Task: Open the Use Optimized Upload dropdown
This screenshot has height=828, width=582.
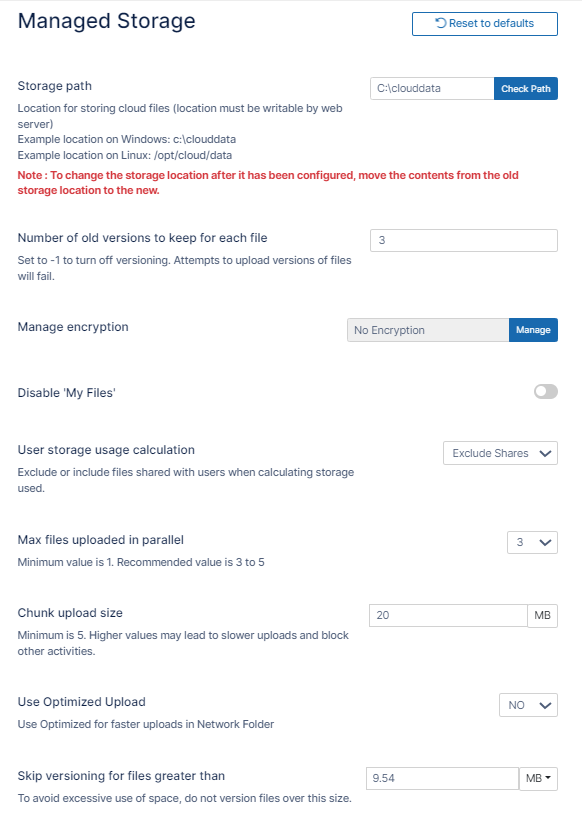Action: [528, 705]
